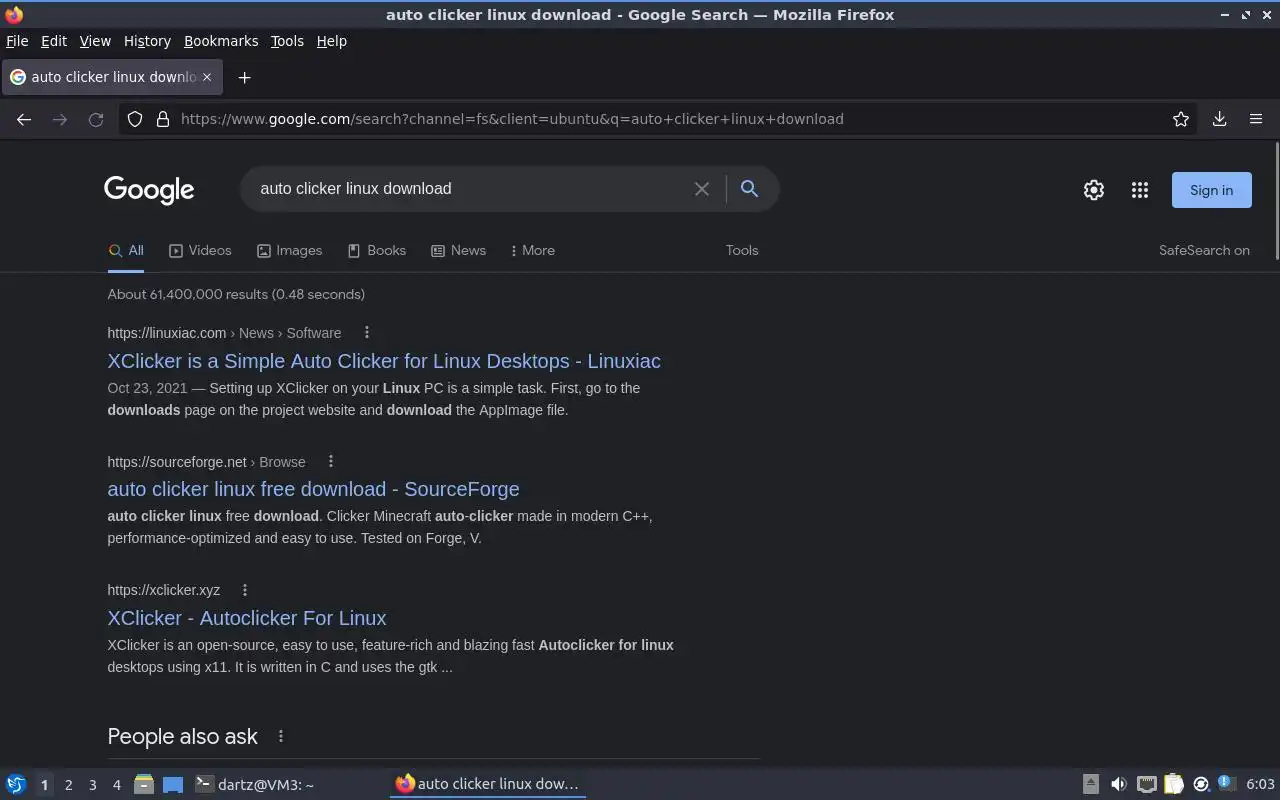Click the page vertical scrollbar
Viewport: 1280px width, 800px height.
(x=1277, y=202)
